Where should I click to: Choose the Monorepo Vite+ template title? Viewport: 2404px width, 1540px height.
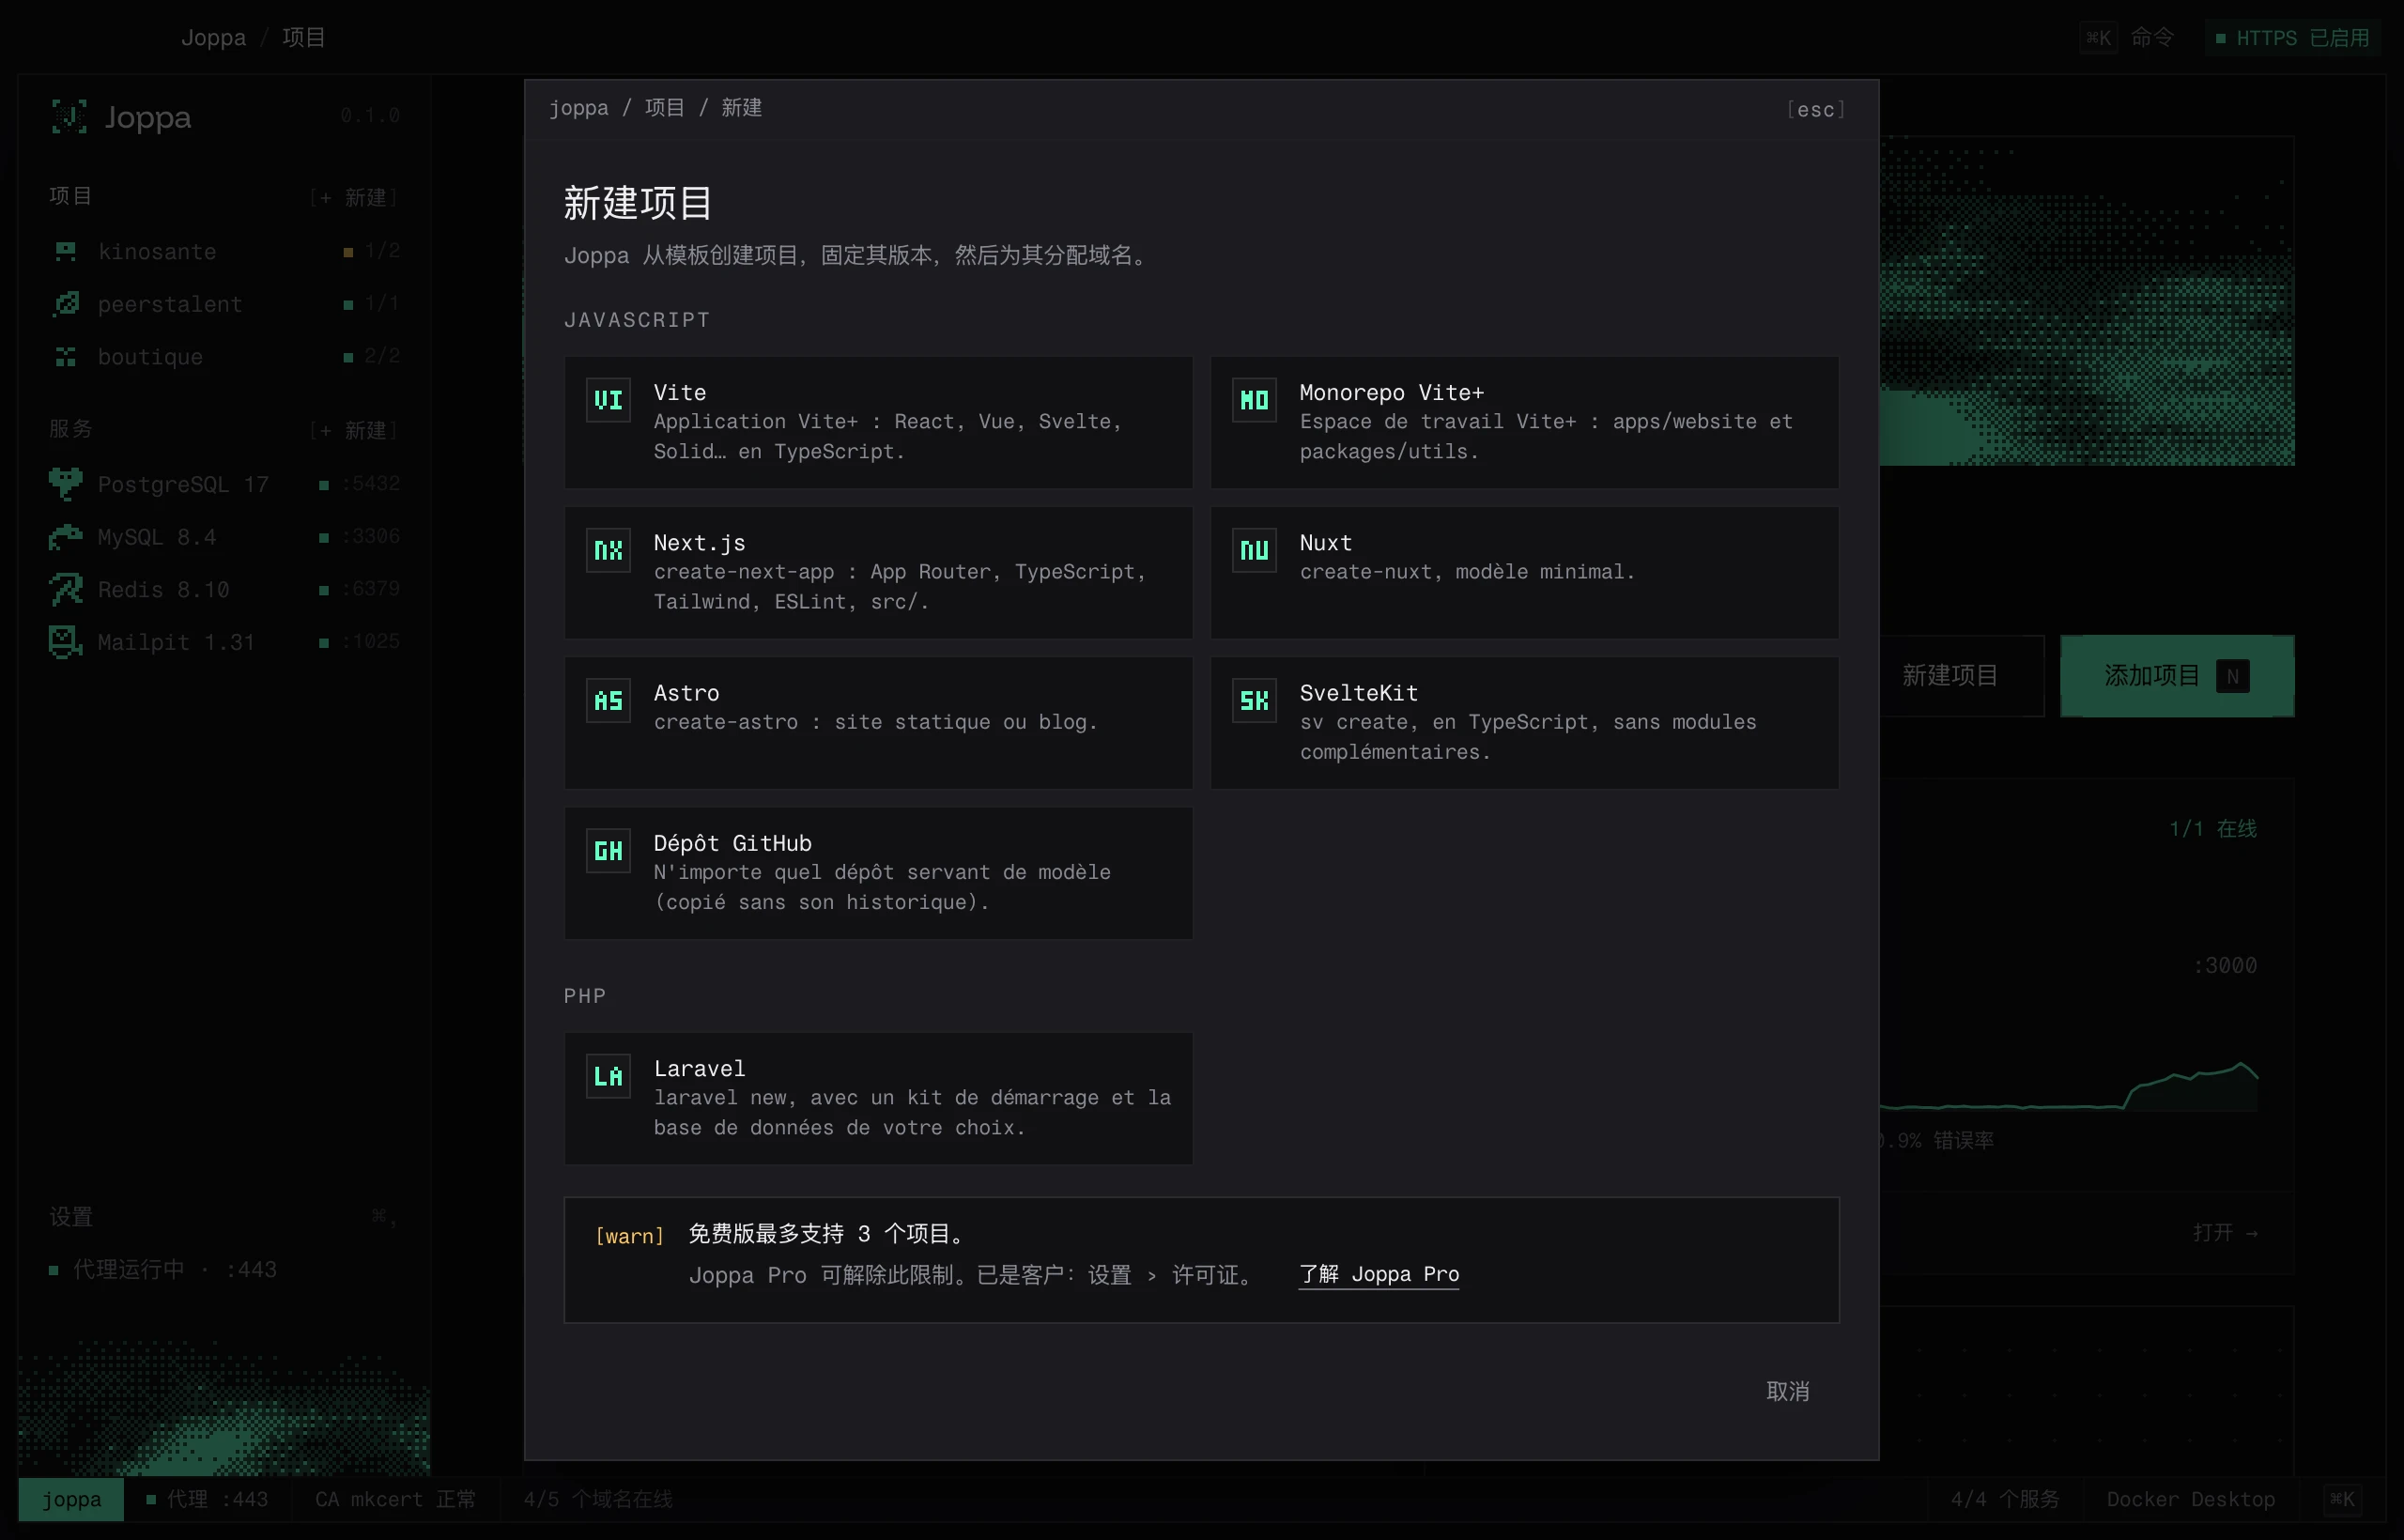click(1392, 393)
